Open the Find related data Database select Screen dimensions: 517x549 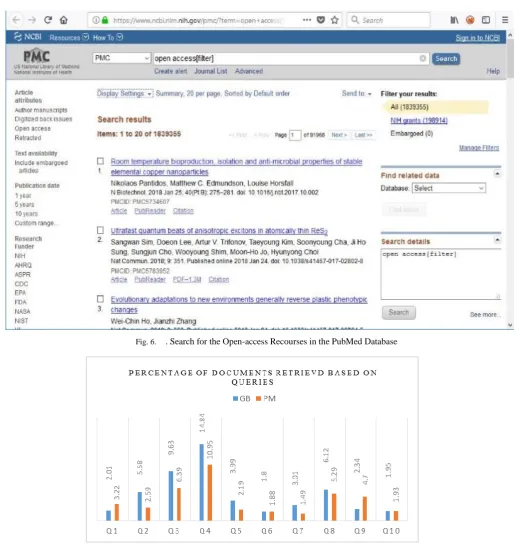[450, 188]
